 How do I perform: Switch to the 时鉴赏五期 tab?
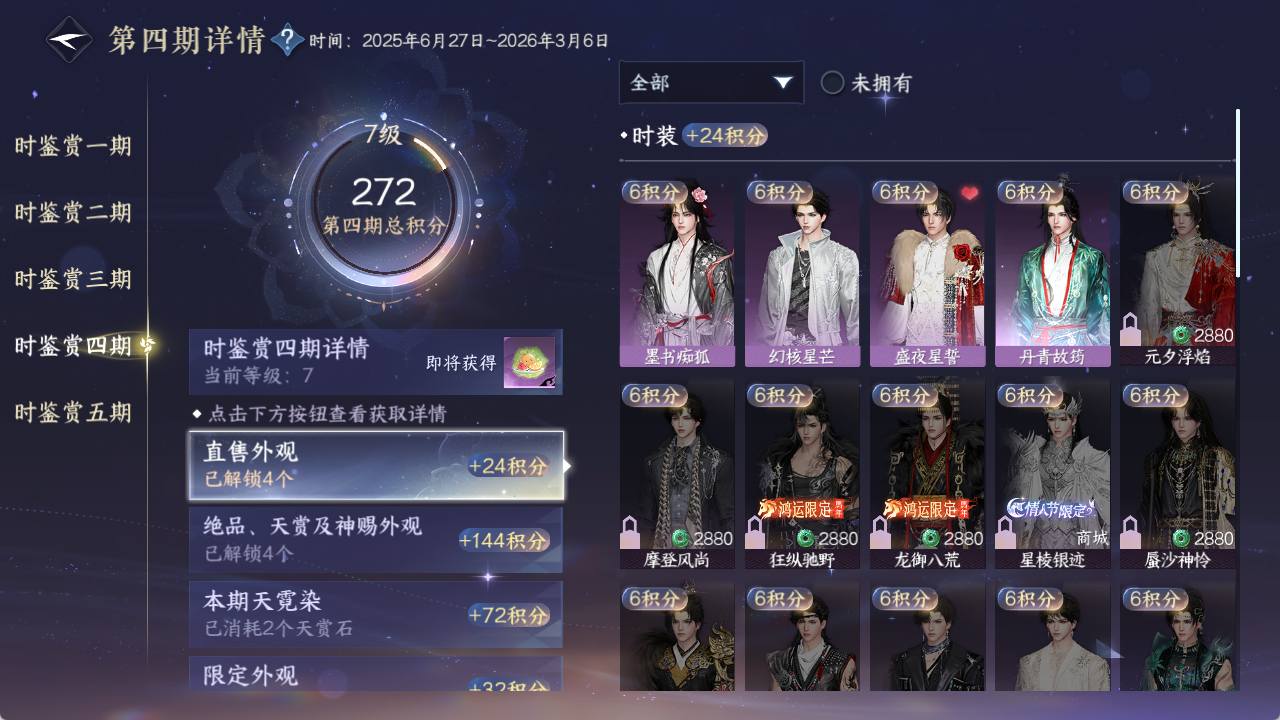point(73,412)
